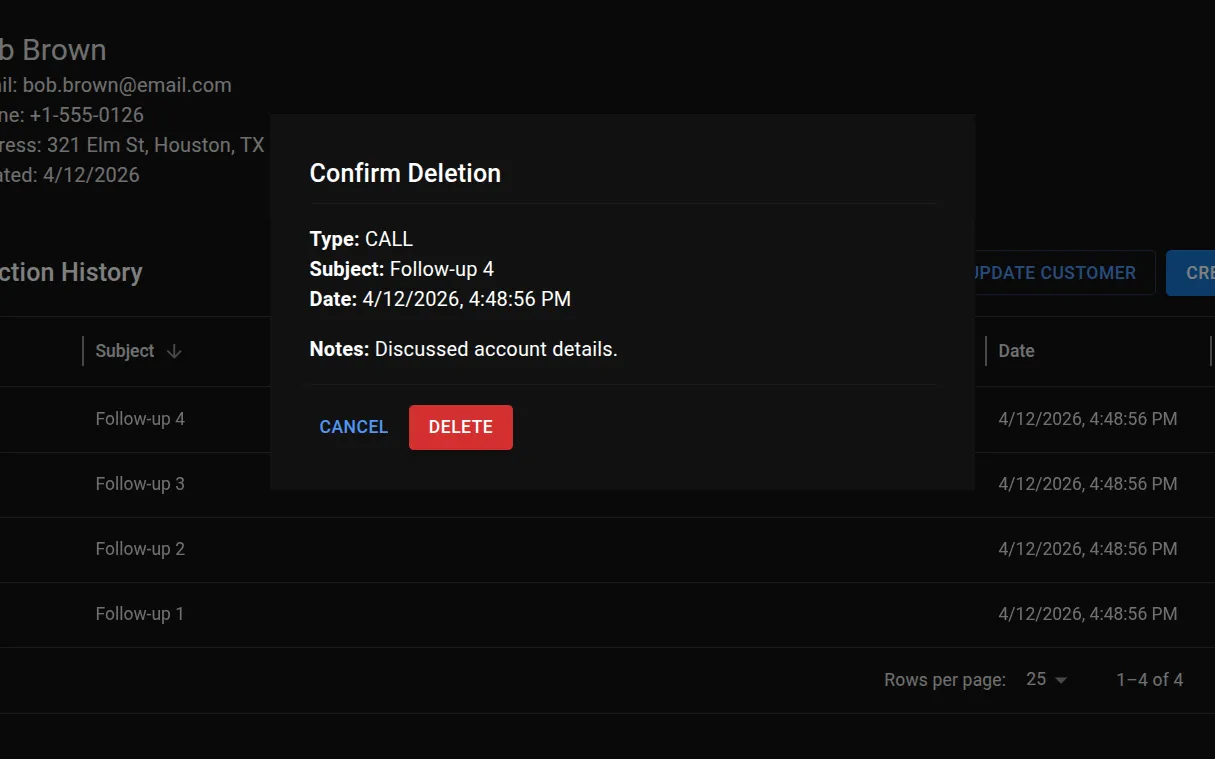This screenshot has width=1215, height=759.
Task: Select the Follow-up 2 interaction row
Action: pyautogui.click(x=140, y=549)
